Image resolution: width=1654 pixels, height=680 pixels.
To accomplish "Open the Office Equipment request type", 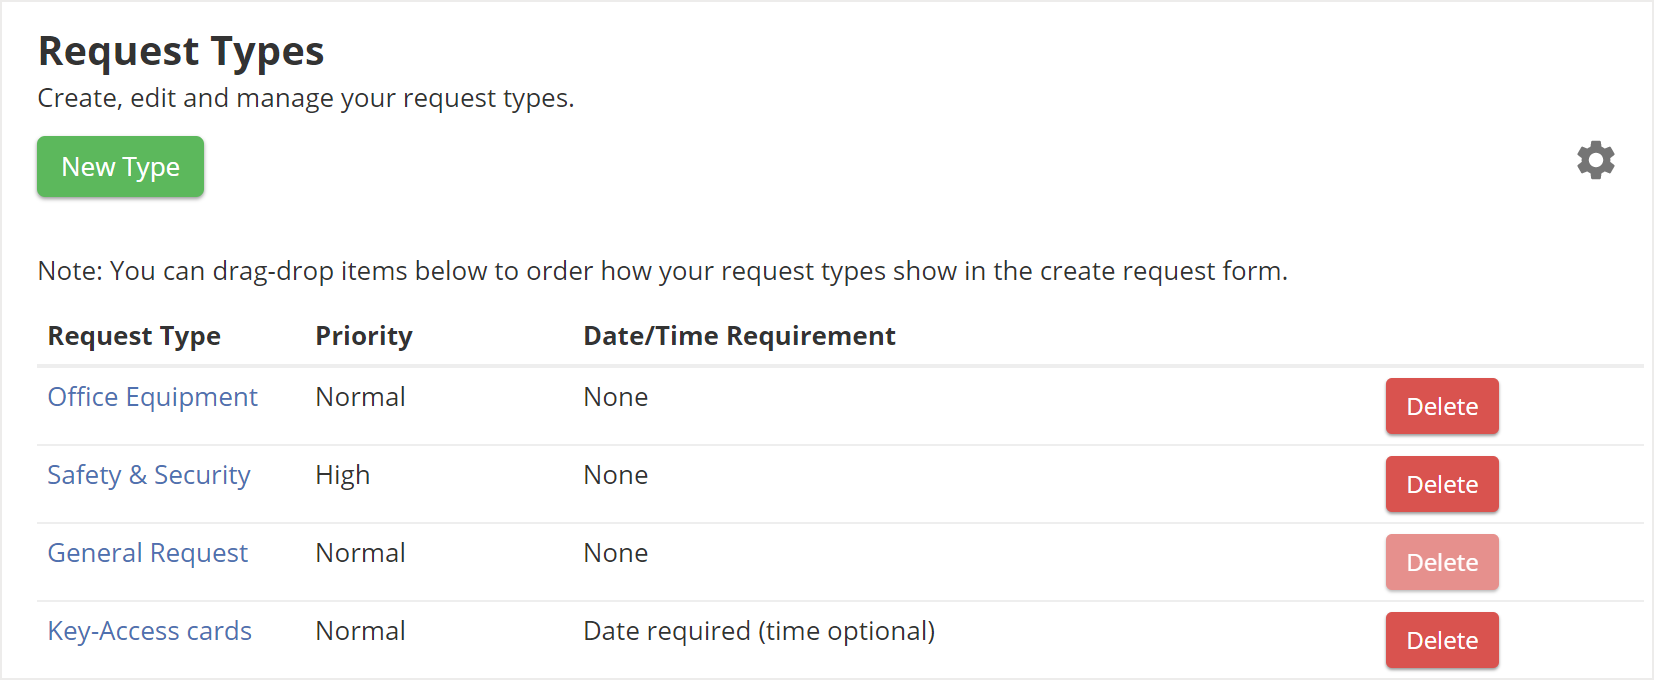I will (x=152, y=397).
